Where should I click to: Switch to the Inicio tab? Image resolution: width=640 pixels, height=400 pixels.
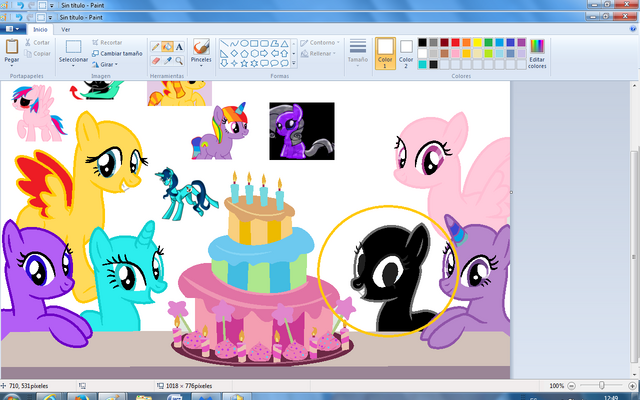(x=40, y=29)
